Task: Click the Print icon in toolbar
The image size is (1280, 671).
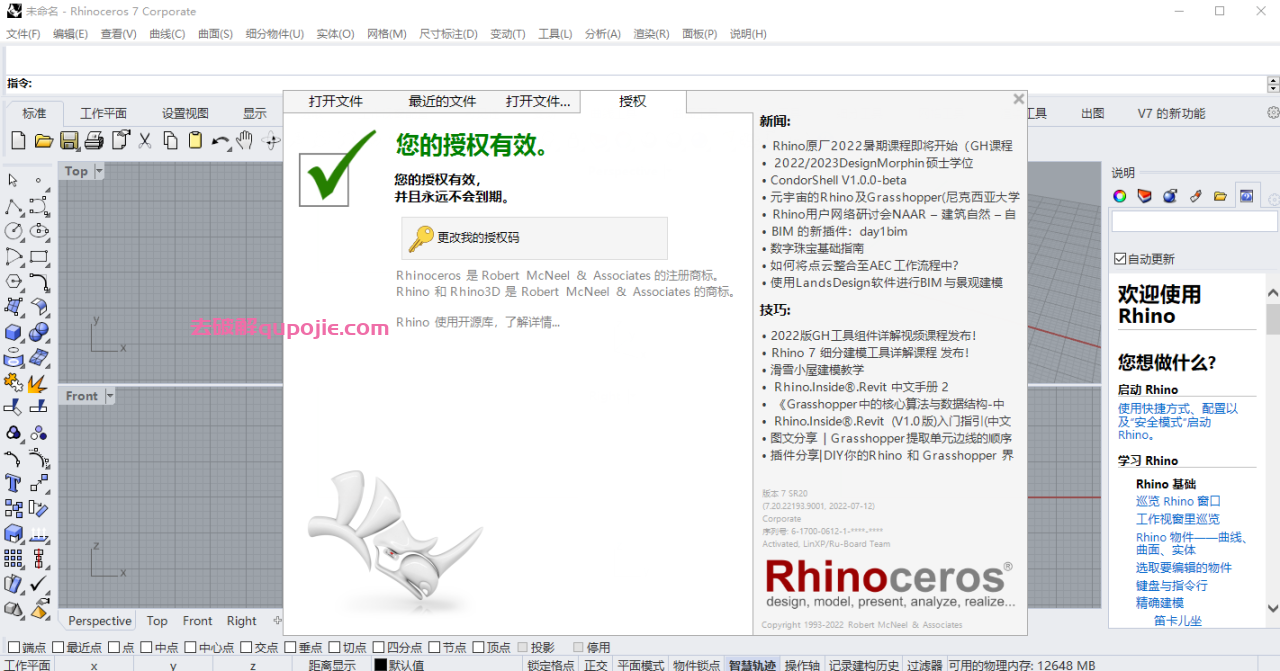Action: coord(94,140)
